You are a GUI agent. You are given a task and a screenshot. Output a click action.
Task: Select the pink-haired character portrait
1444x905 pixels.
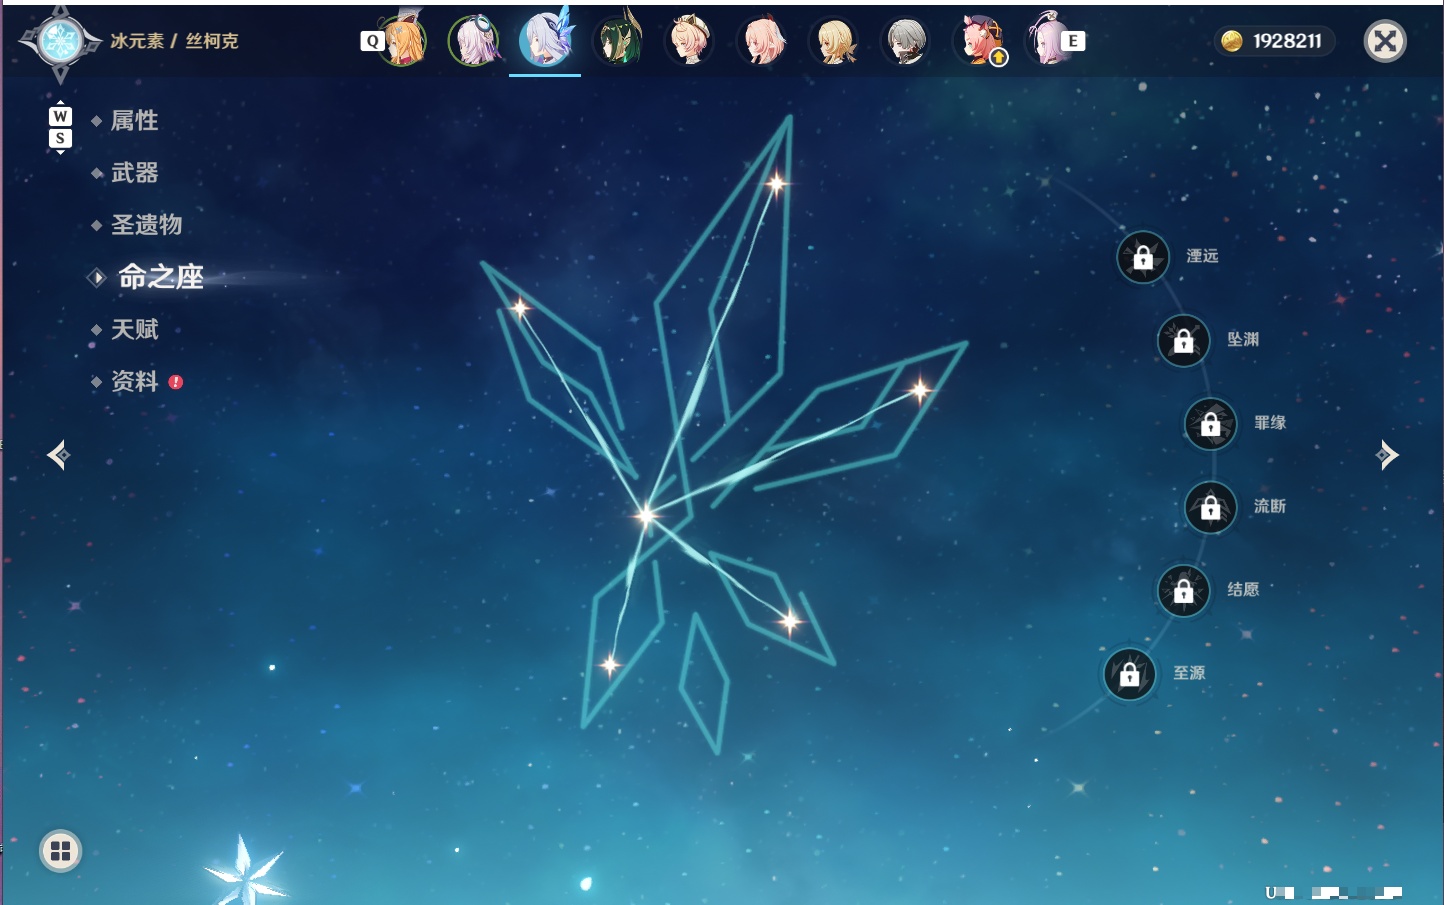coord(764,41)
